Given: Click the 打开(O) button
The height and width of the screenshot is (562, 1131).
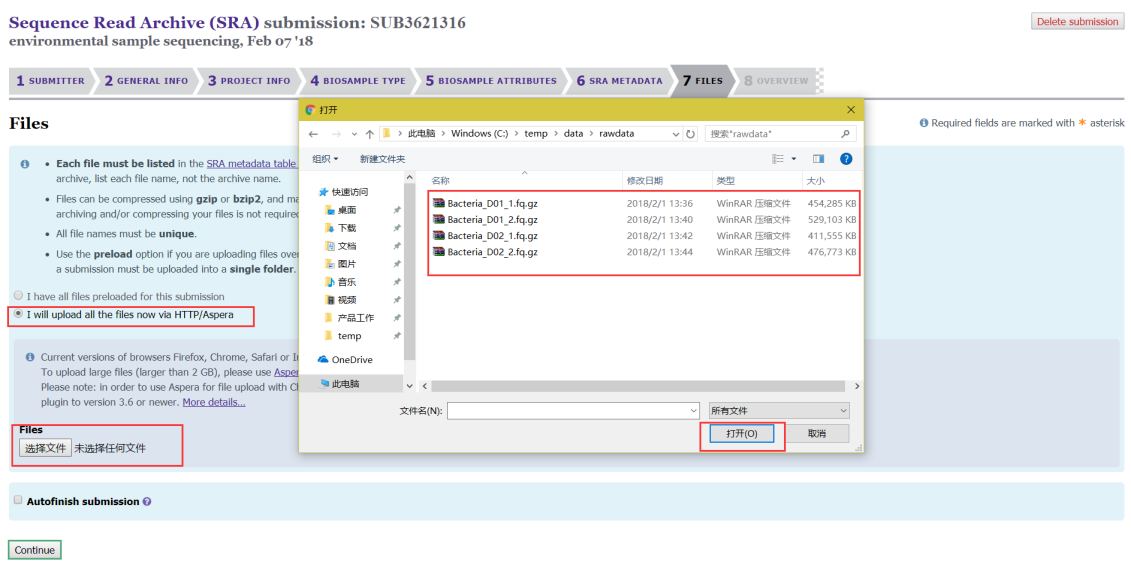Looking at the screenshot, I should click(742, 434).
